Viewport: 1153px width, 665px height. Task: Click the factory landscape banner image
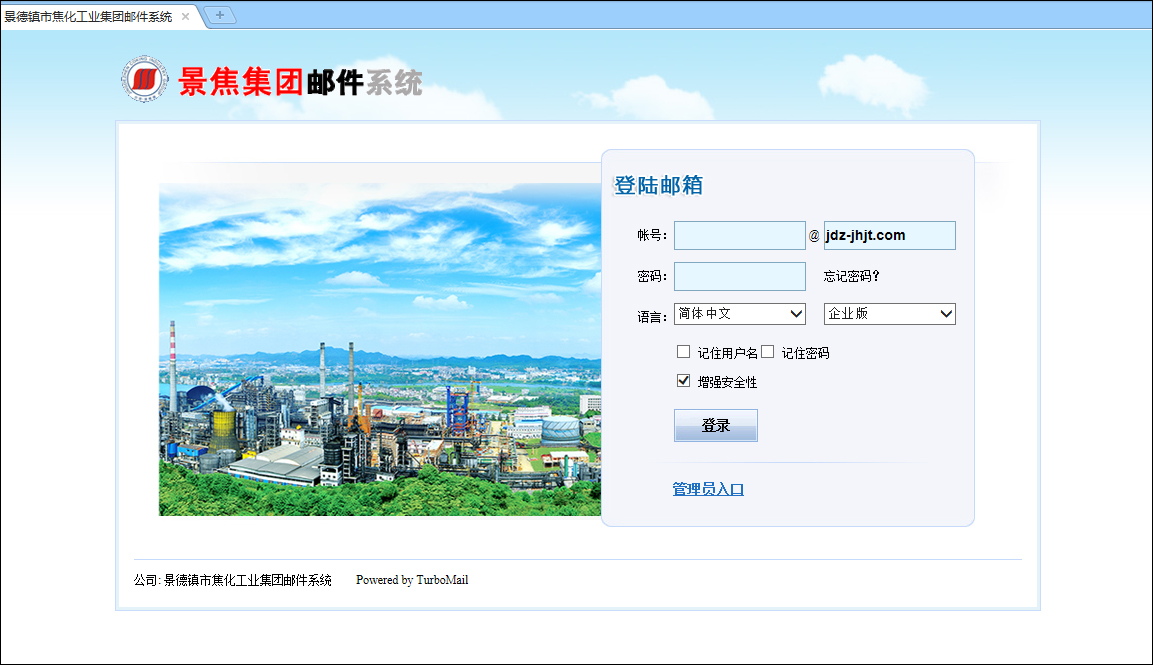tap(380, 350)
